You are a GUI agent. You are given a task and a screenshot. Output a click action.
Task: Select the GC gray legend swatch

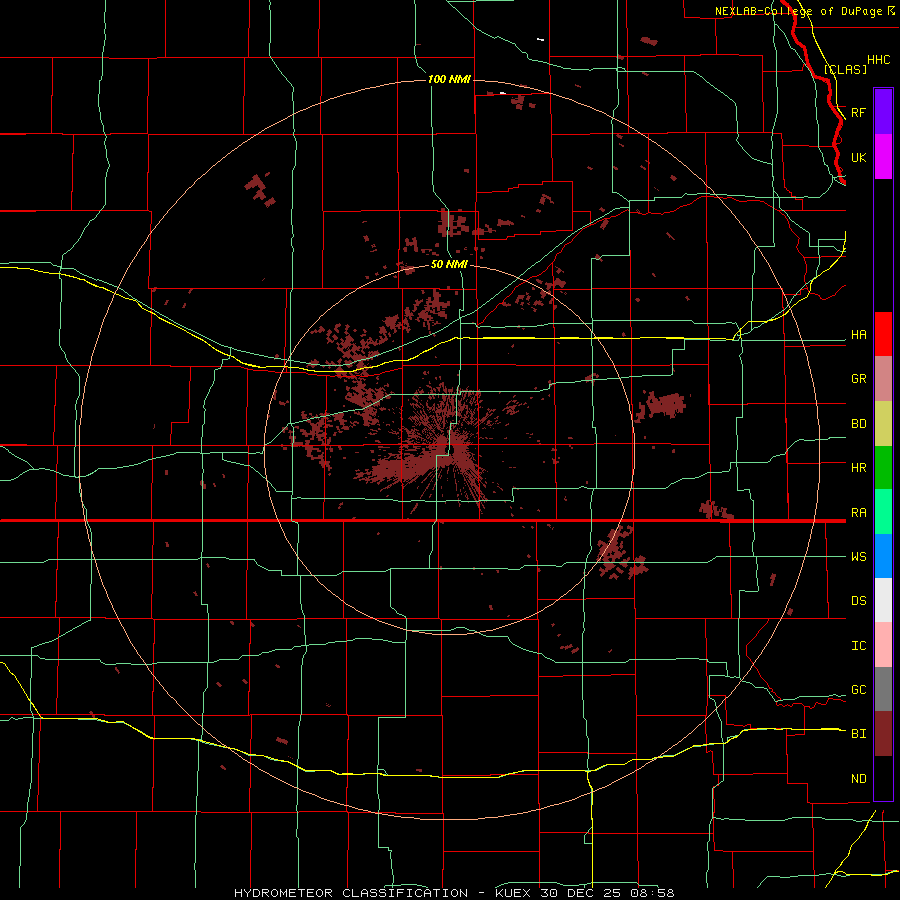tap(883, 689)
